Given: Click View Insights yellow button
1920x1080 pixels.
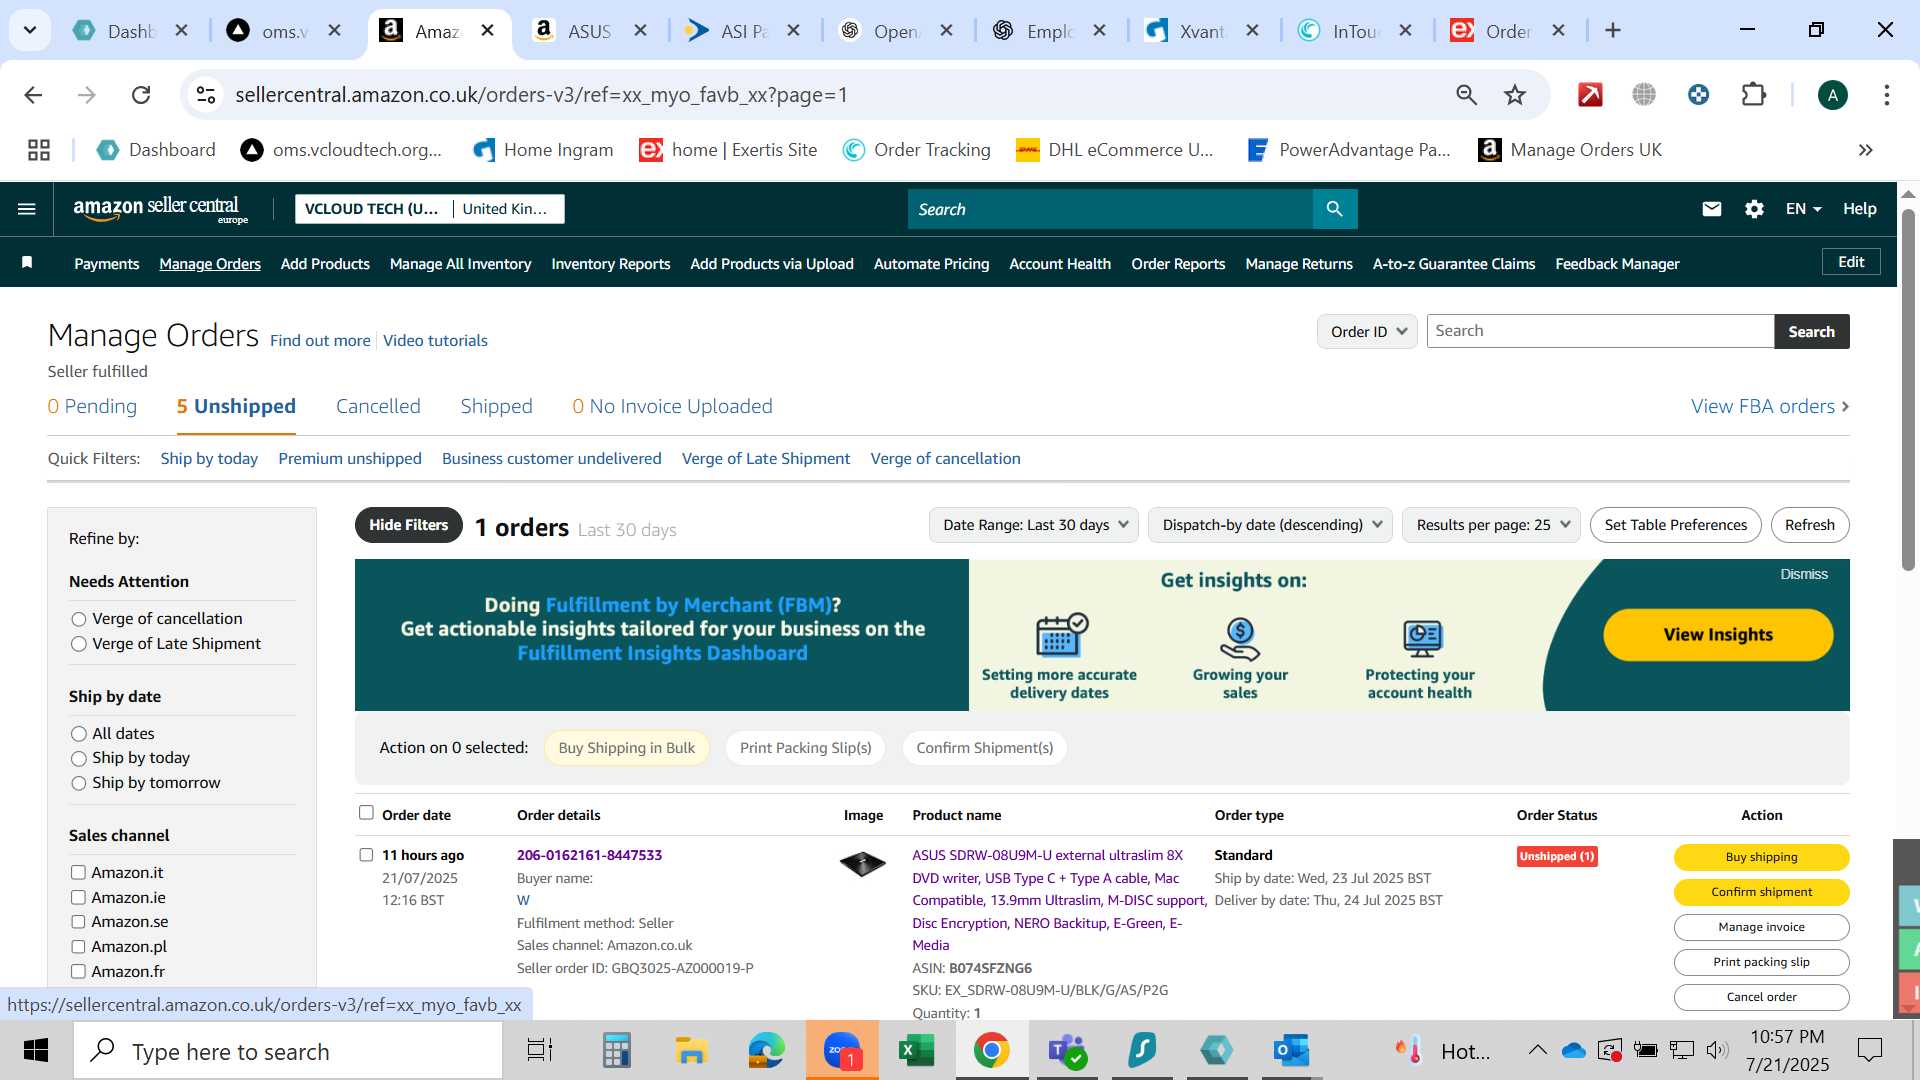Looking at the screenshot, I should pyautogui.click(x=1718, y=635).
